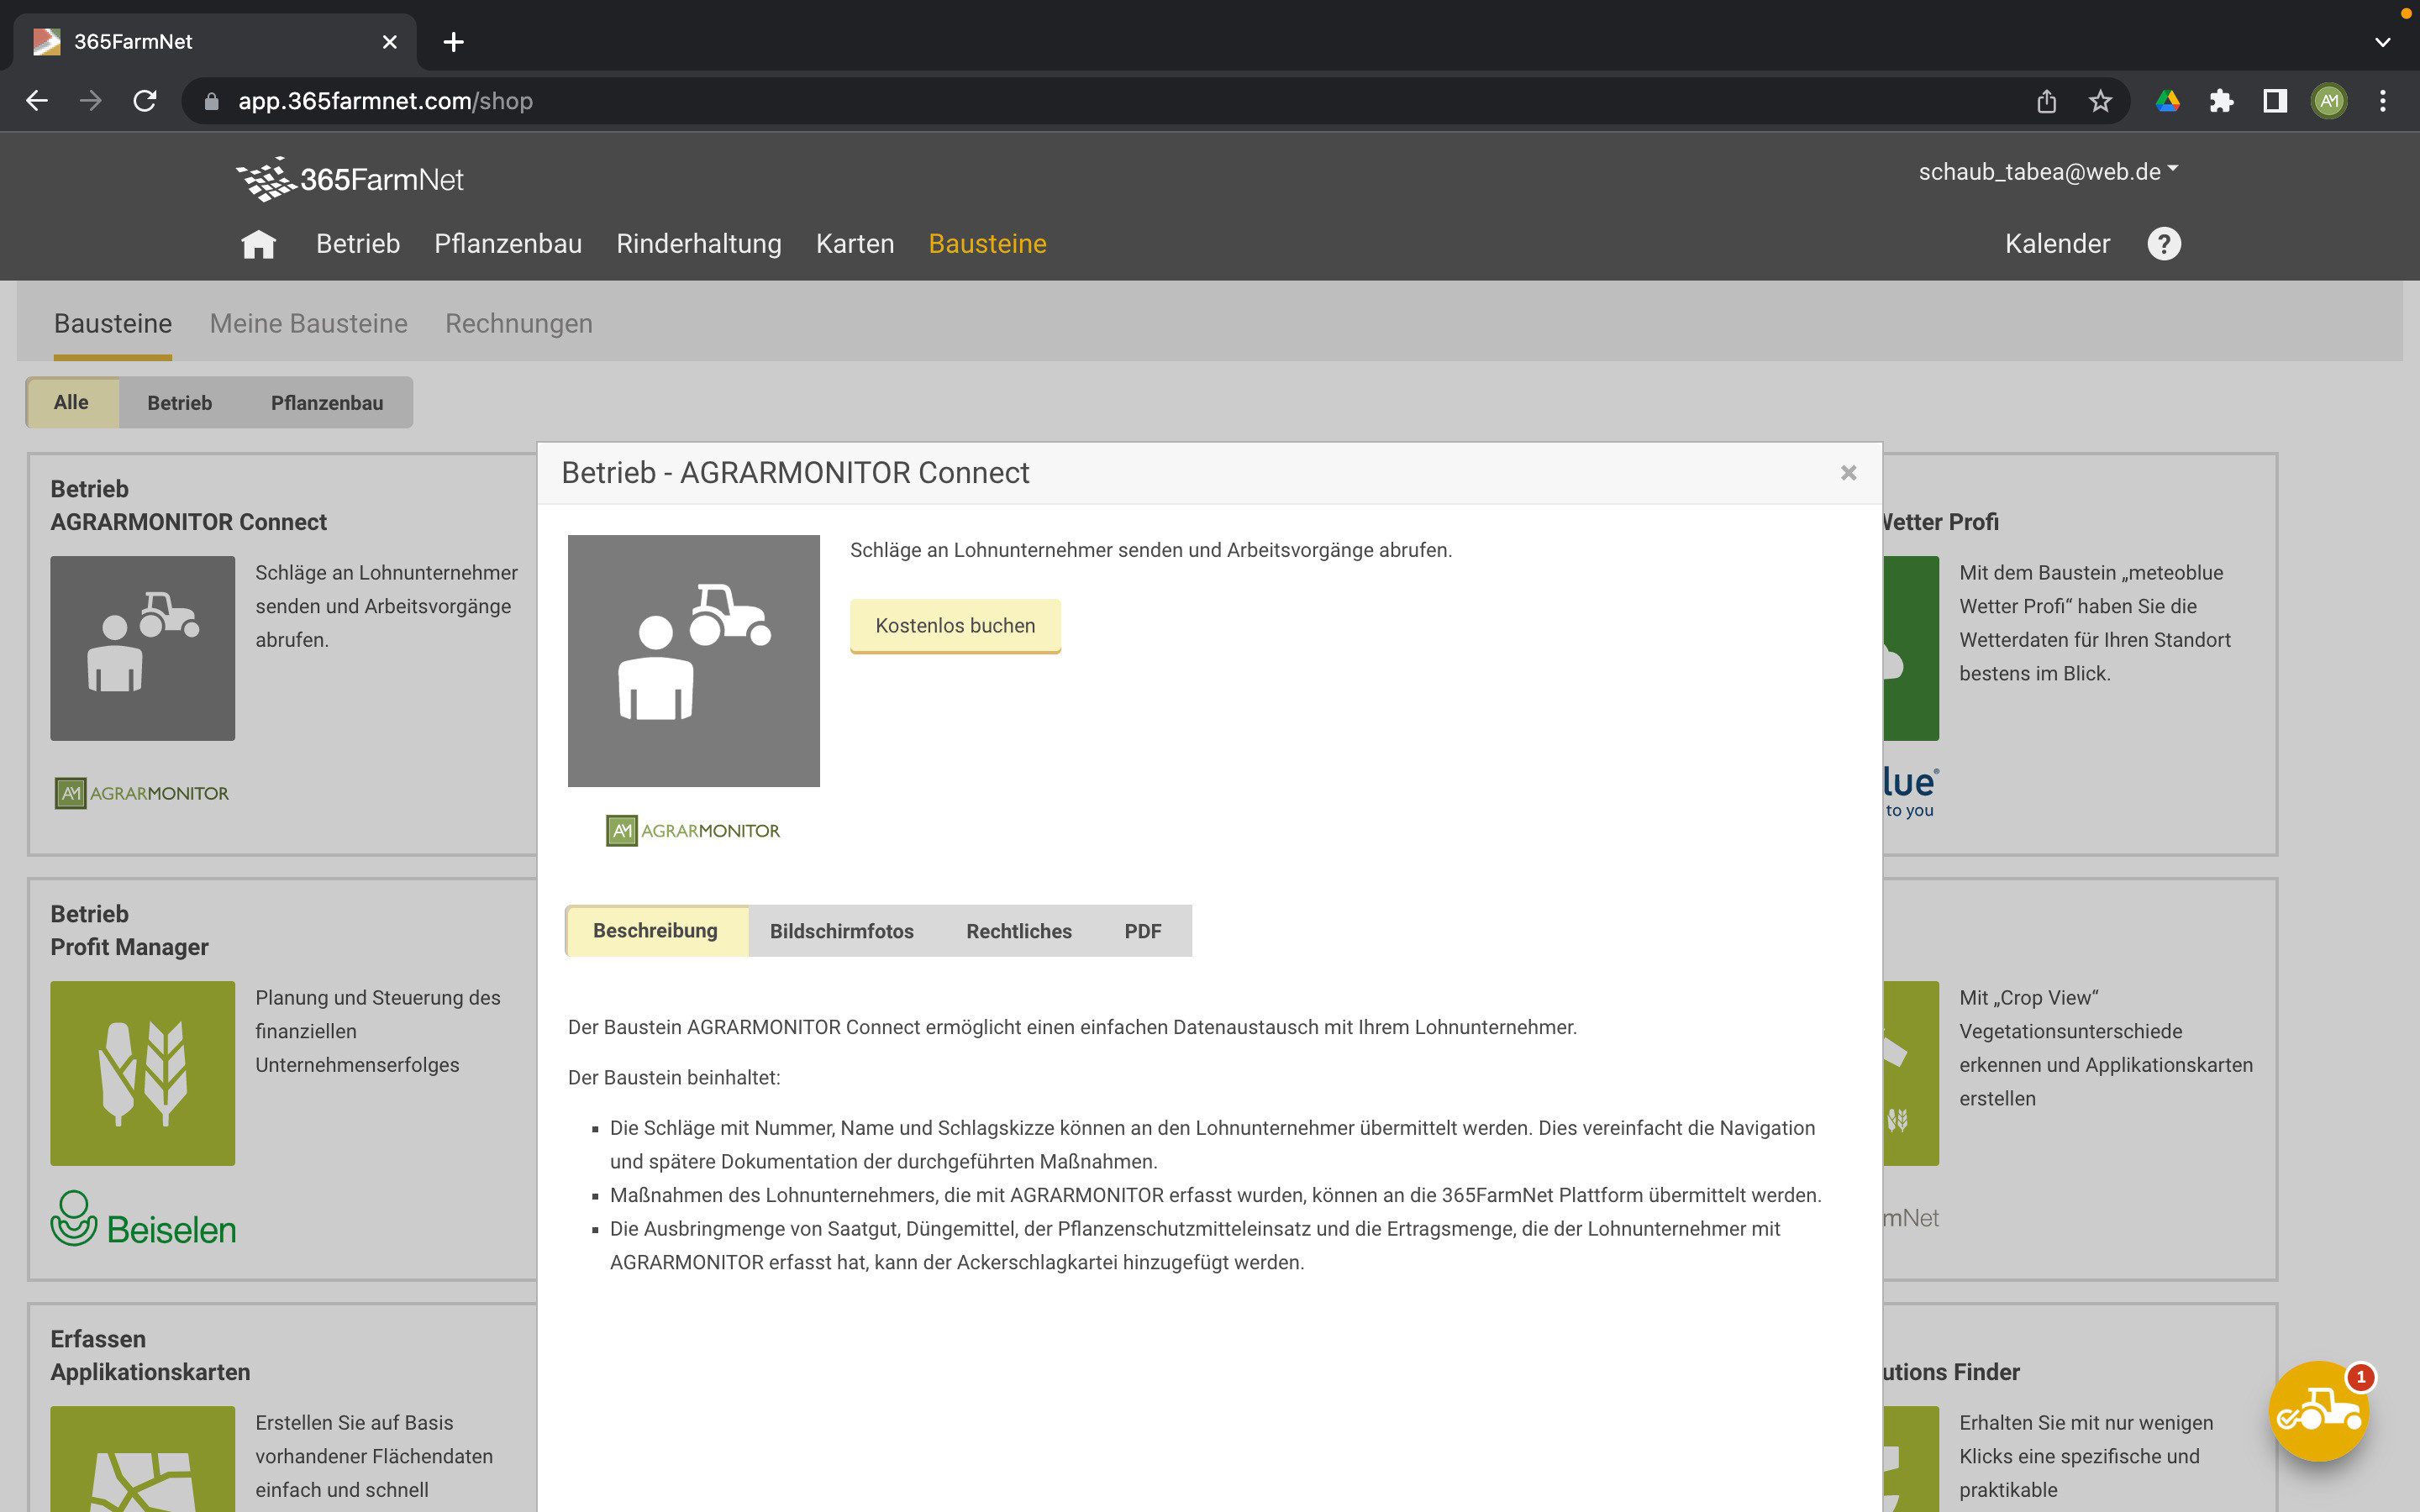Click the 365FarmNet logo
Viewport: 2420px width, 1512px height.
click(x=350, y=179)
